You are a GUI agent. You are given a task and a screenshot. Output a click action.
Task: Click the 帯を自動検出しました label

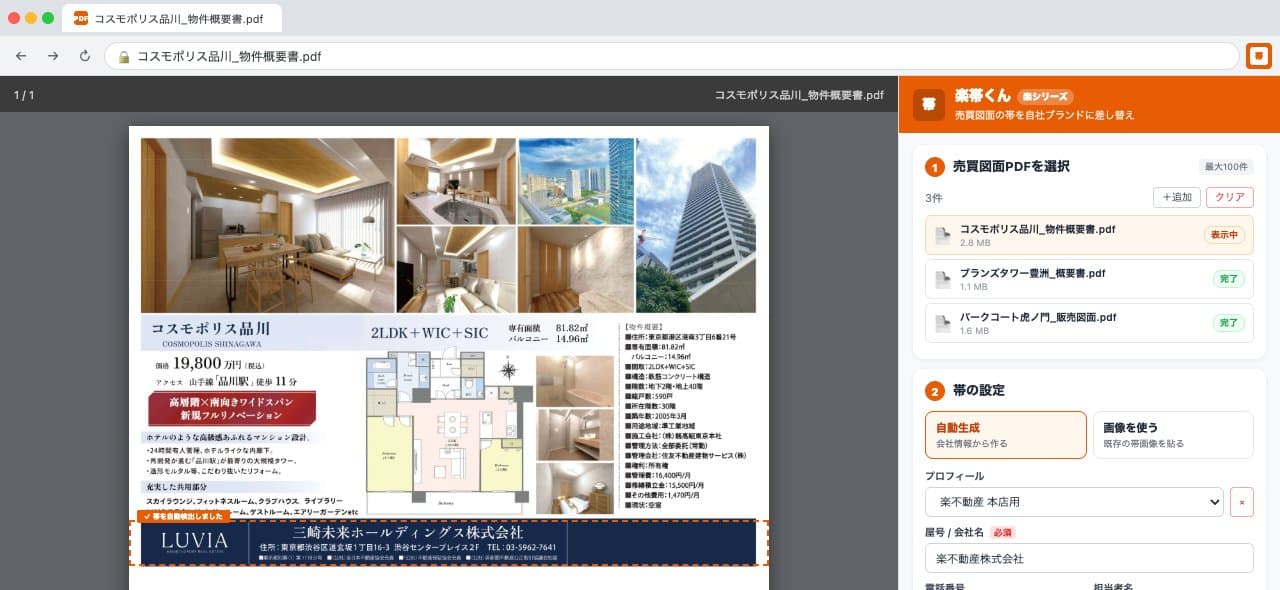pos(184,516)
